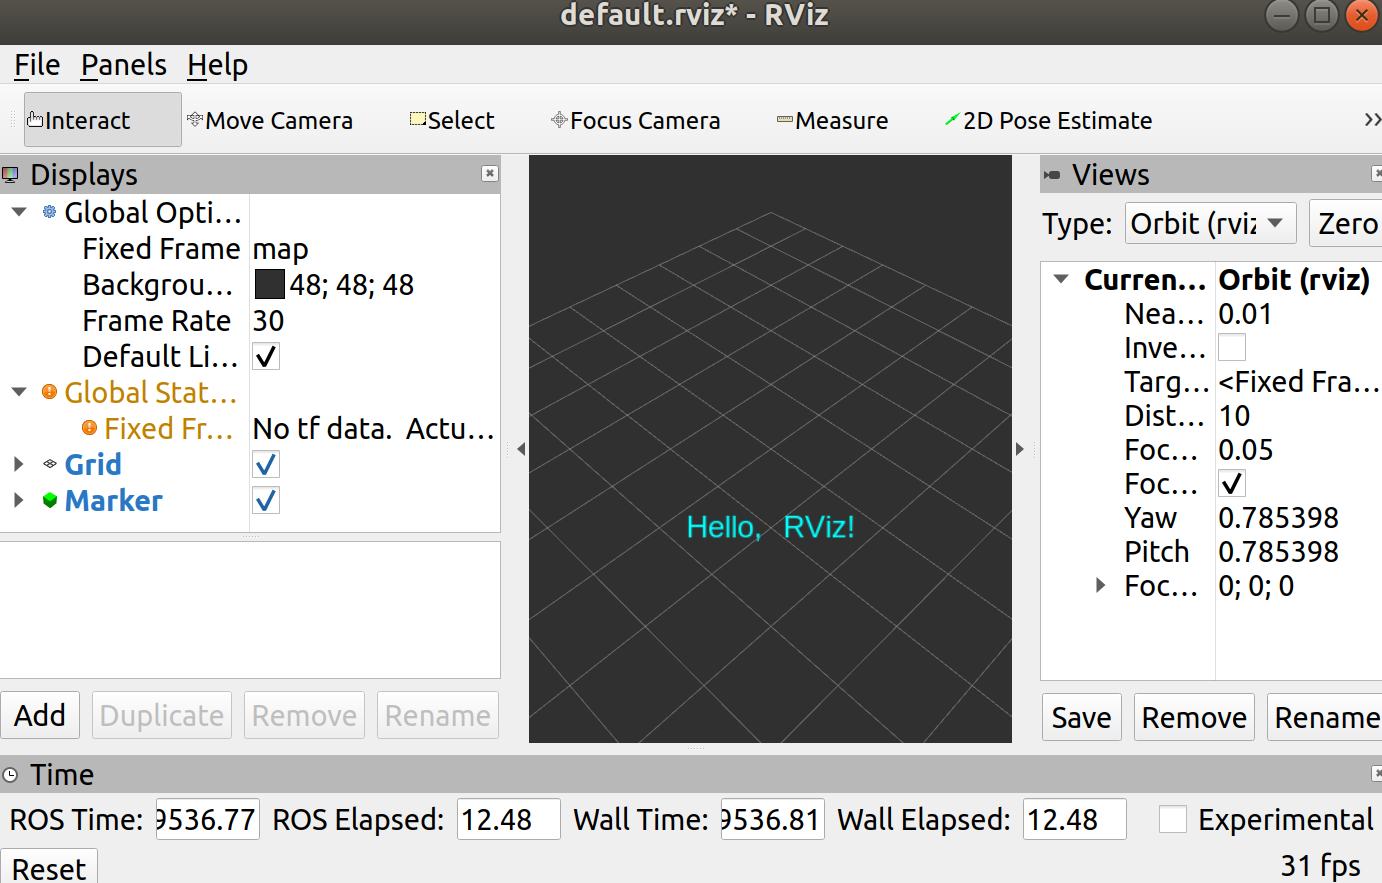Reset the time with Reset button
1382x883 pixels.
coord(49,867)
